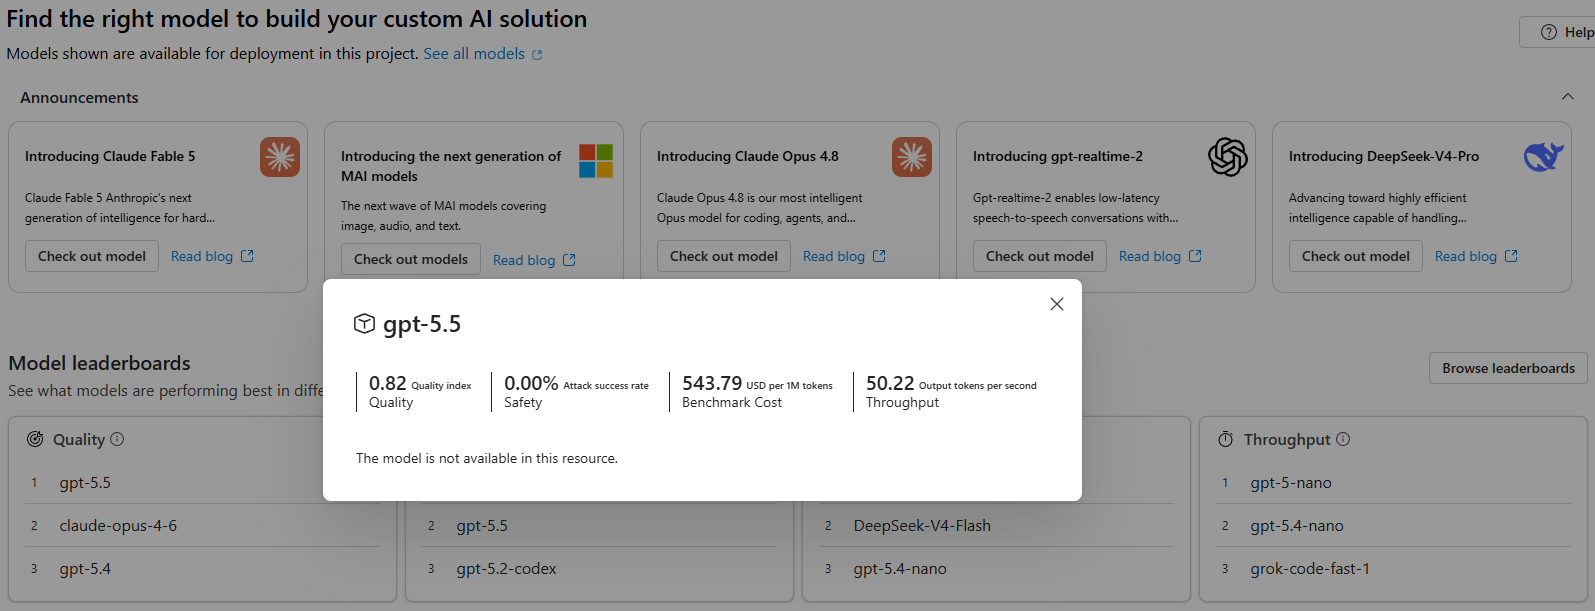Click the Quality leaderboard target icon

pos(35,439)
